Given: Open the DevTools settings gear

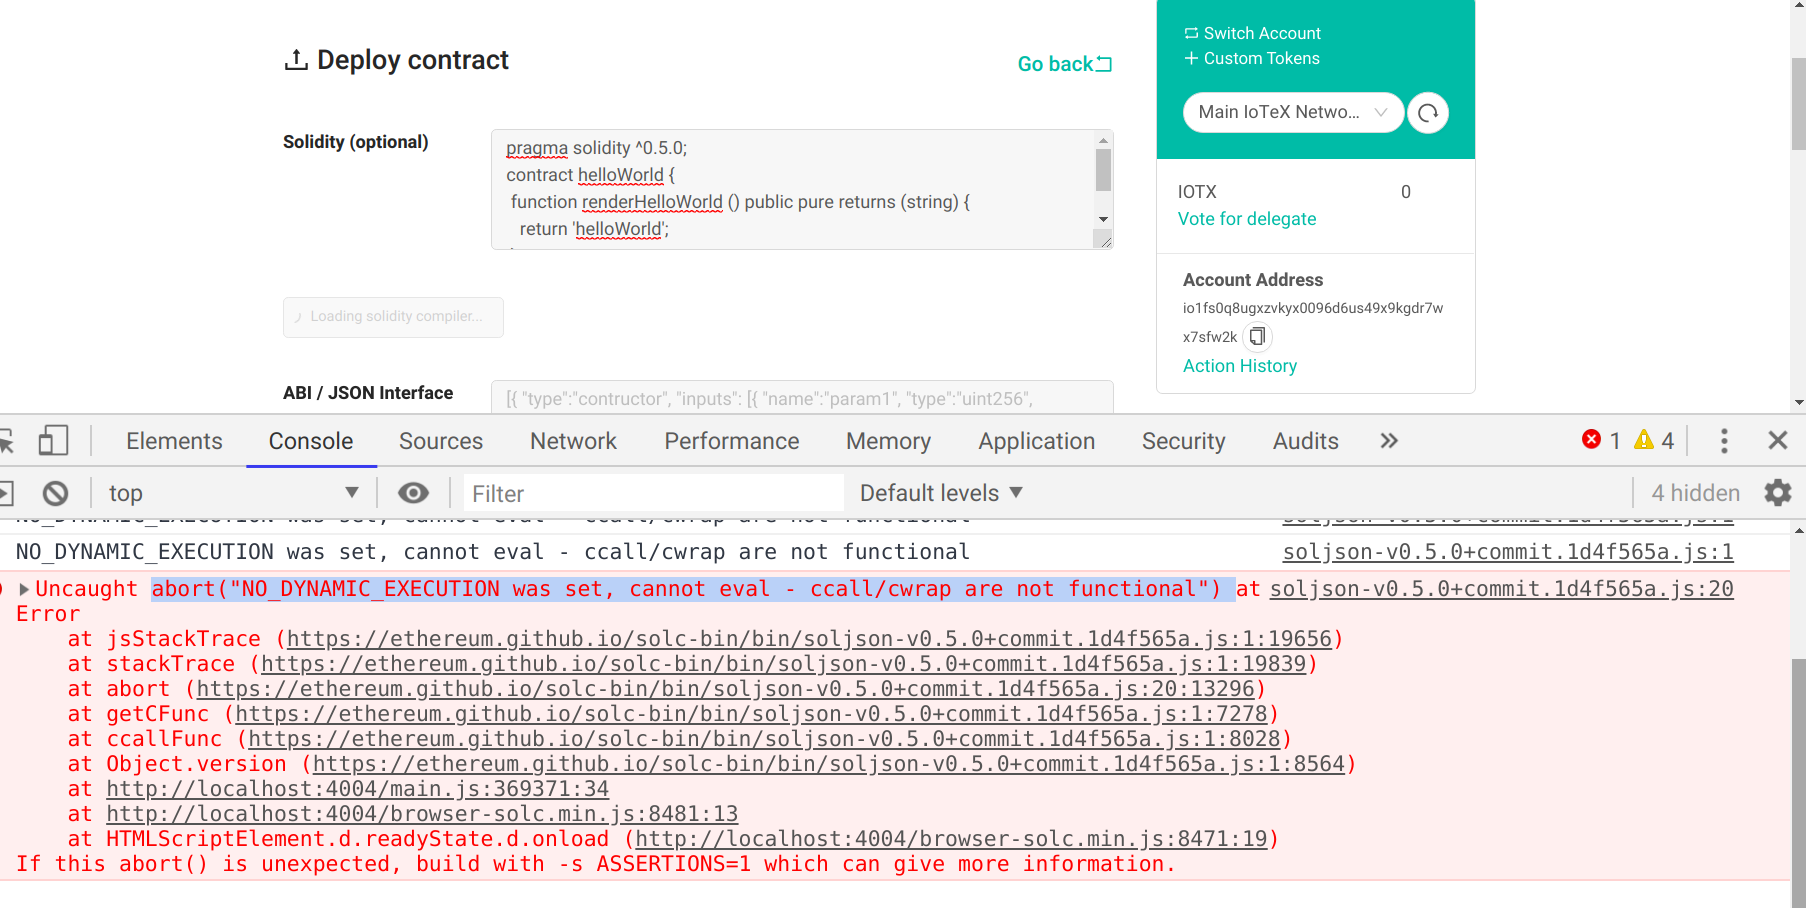Looking at the screenshot, I should (1777, 492).
